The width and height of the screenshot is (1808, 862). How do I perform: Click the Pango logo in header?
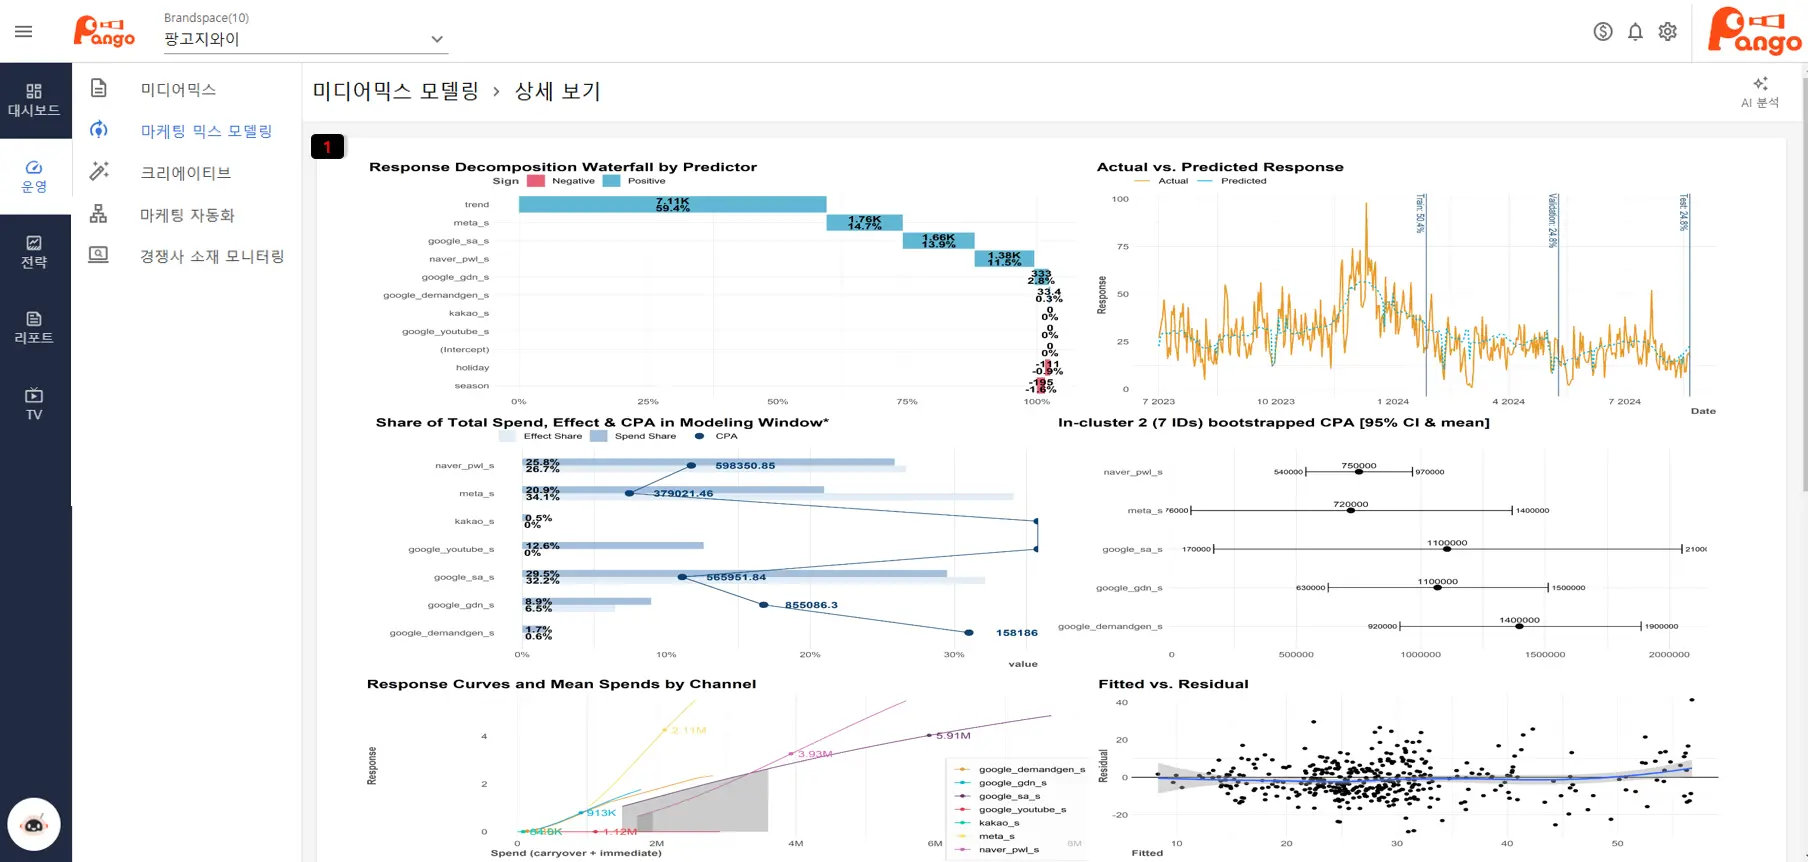coord(104,32)
